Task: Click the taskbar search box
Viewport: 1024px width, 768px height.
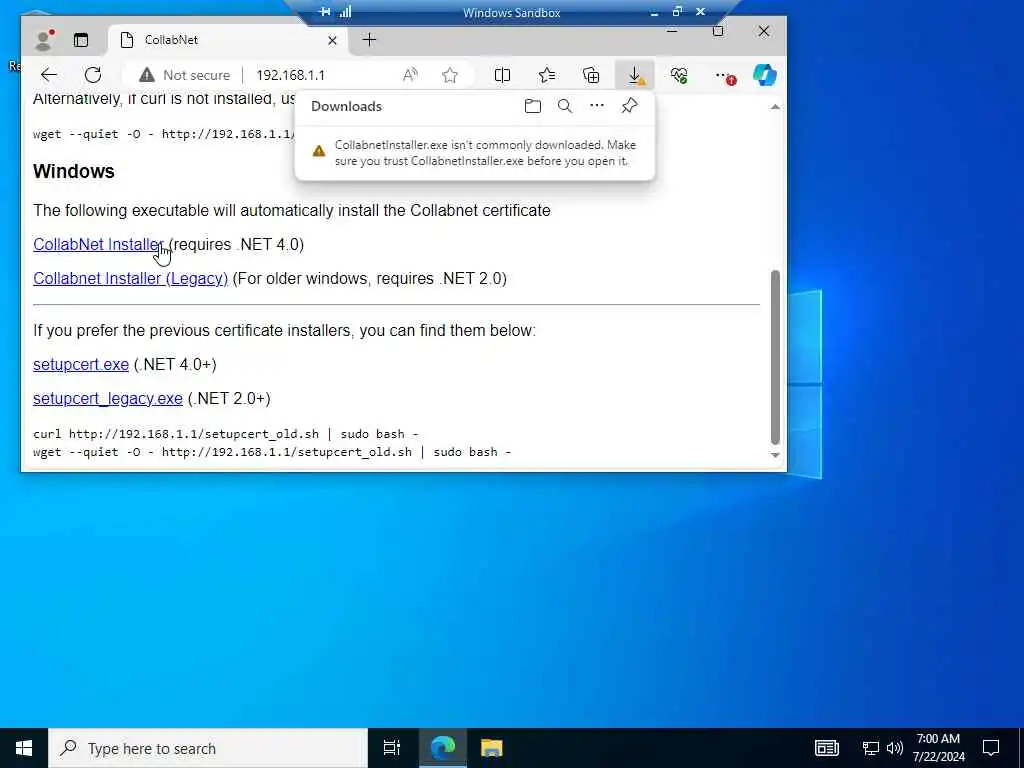Action: pos(208,748)
